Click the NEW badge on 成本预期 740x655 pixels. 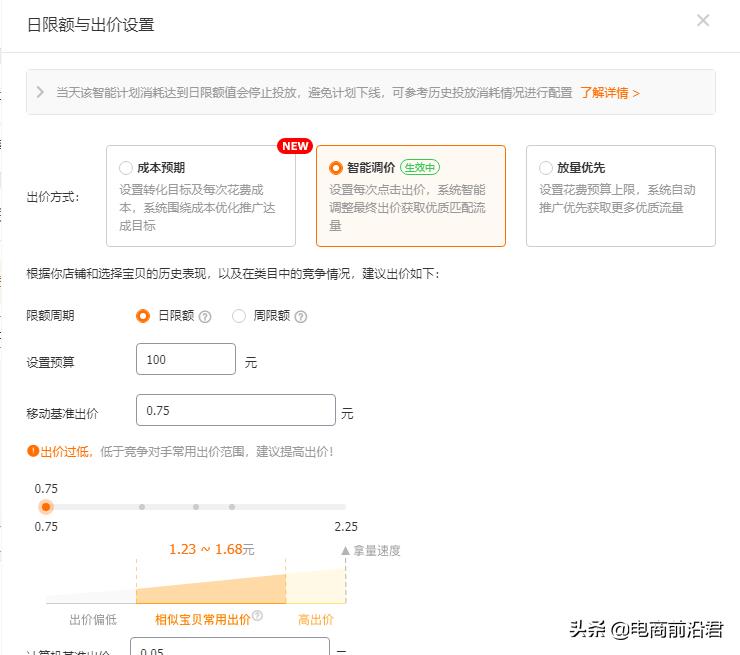(x=295, y=146)
